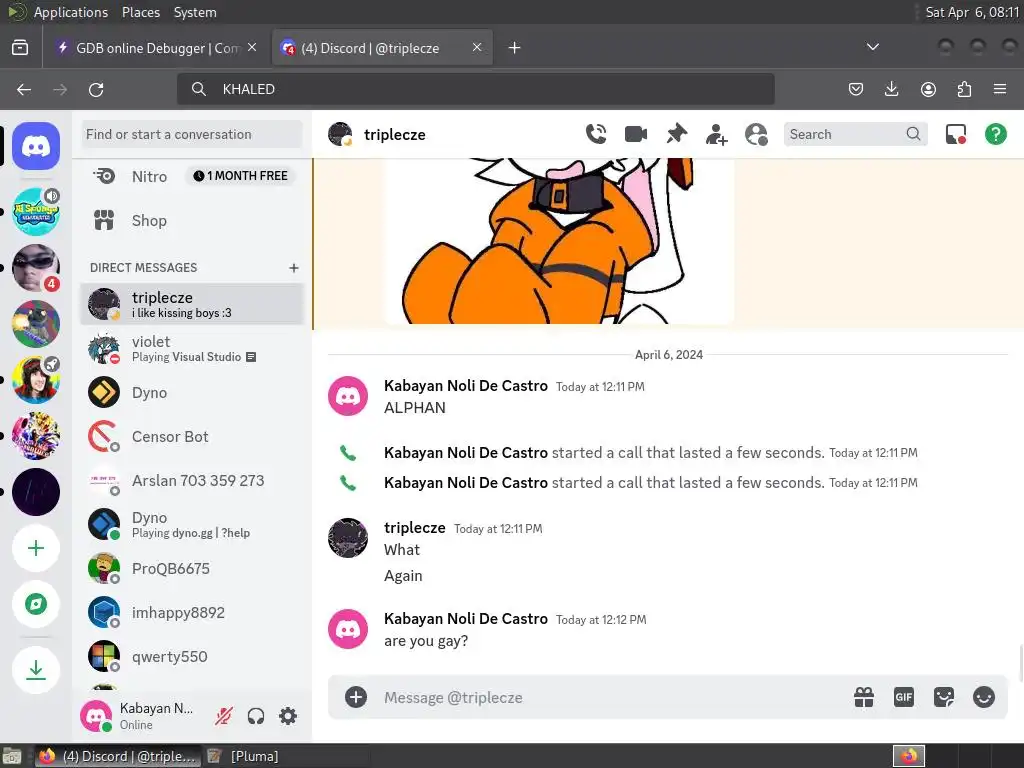Open Pocket save button
The height and width of the screenshot is (768, 1024).
pos(856,89)
